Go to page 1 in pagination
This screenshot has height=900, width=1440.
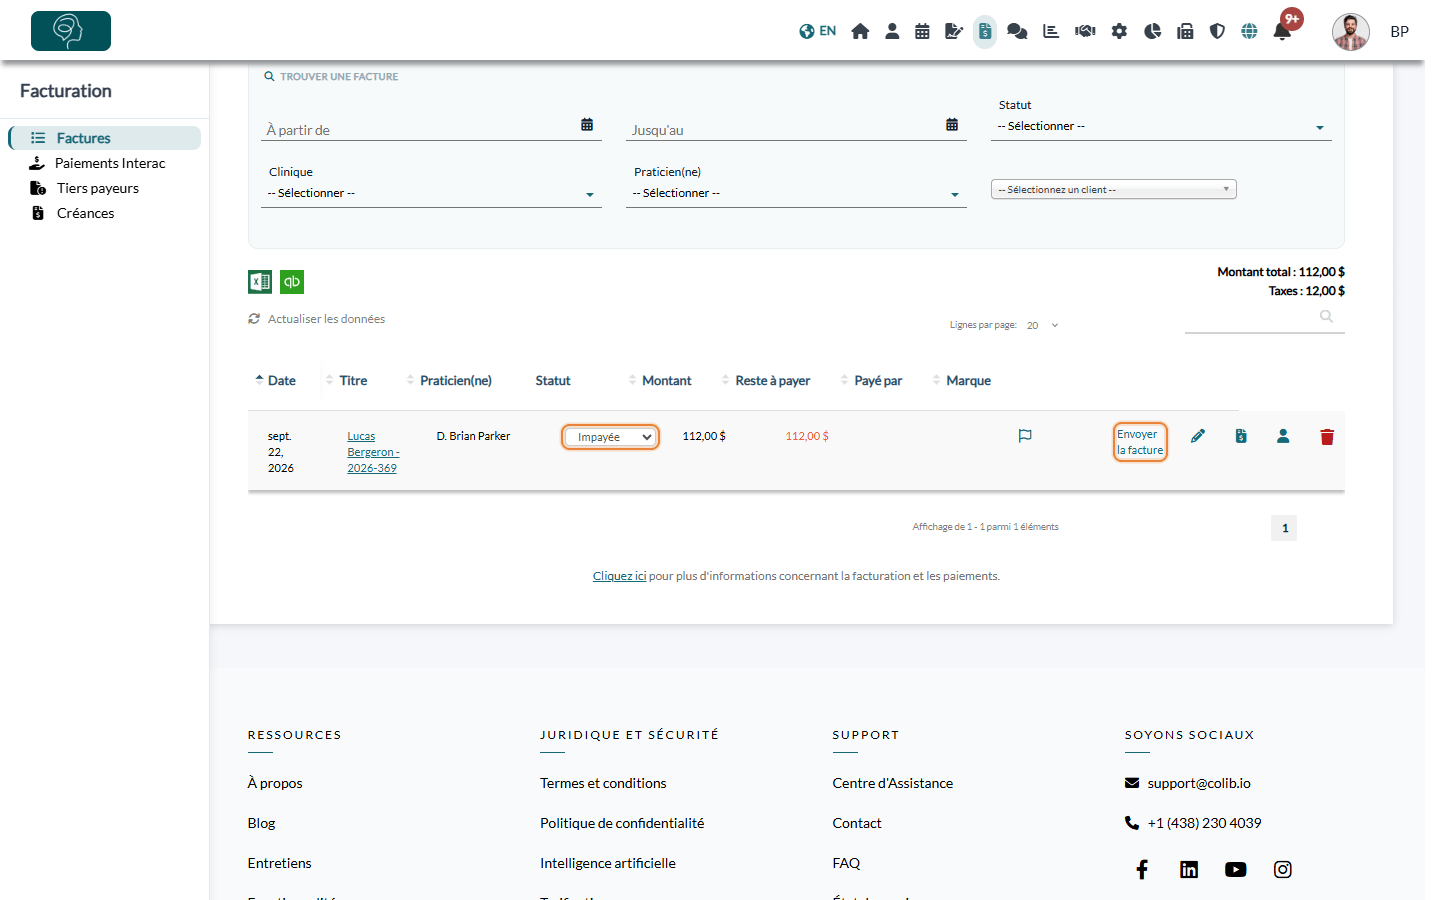click(1284, 528)
